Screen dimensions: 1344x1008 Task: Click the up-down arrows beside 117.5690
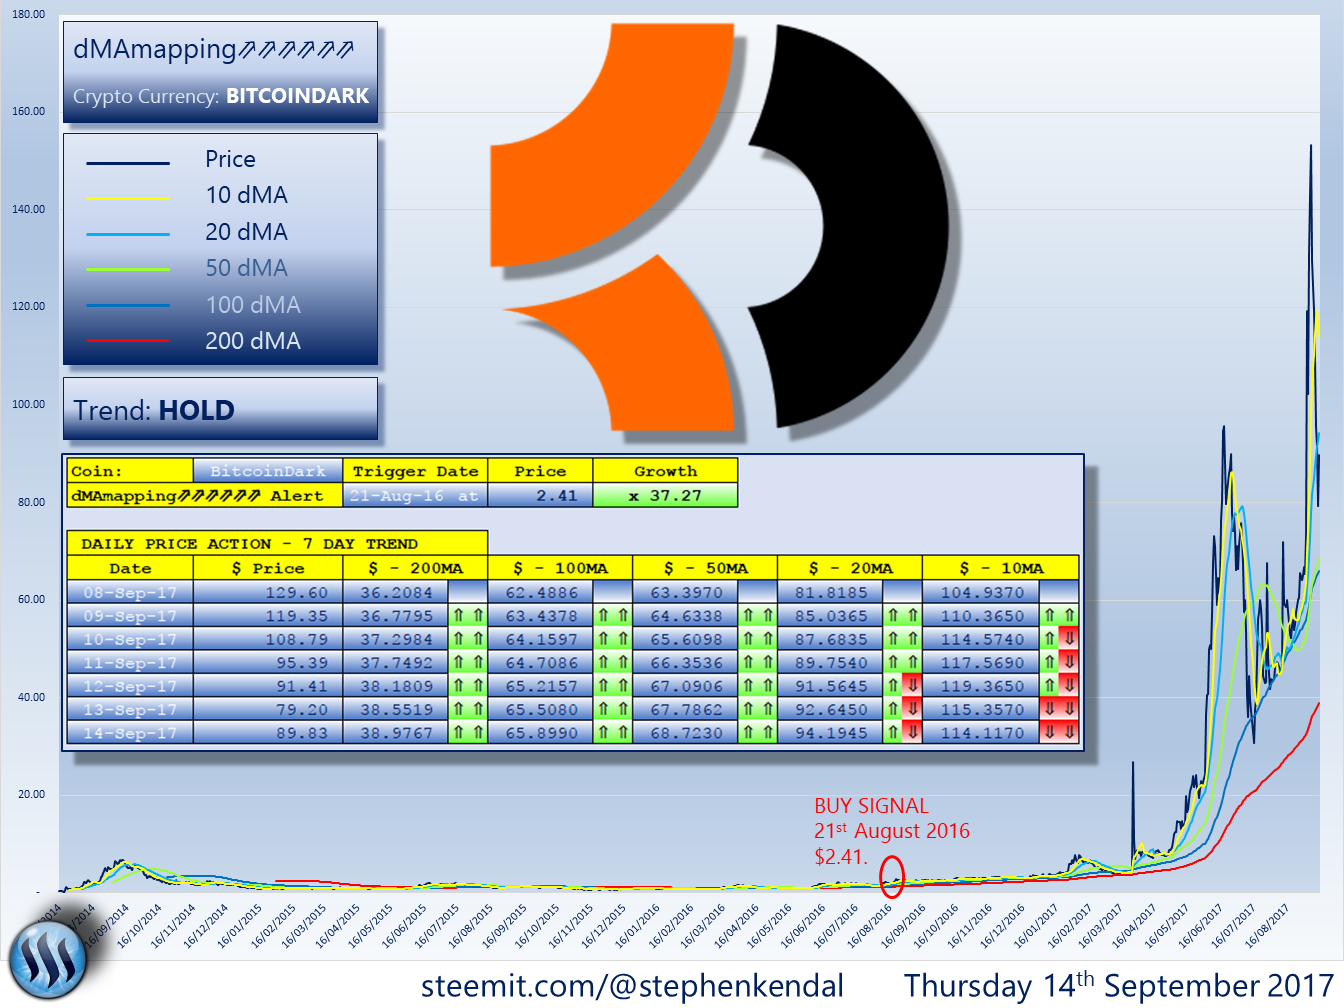(x=1059, y=663)
